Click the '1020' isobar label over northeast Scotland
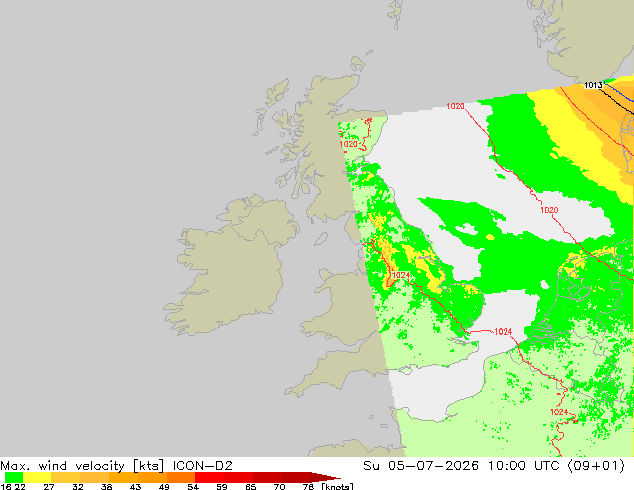The image size is (634, 490). tap(349, 144)
